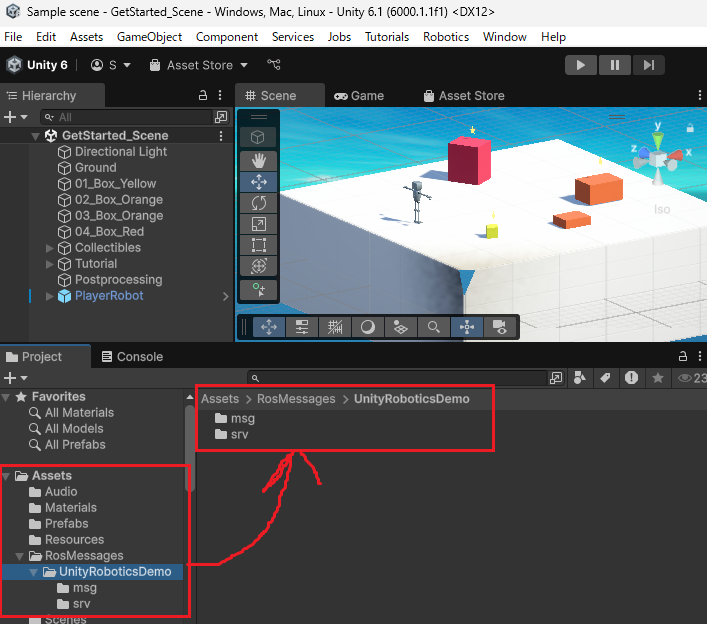The height and width of the screenshot is (624, 707).
Task: Switch to the Console tab
Action: 132,357
